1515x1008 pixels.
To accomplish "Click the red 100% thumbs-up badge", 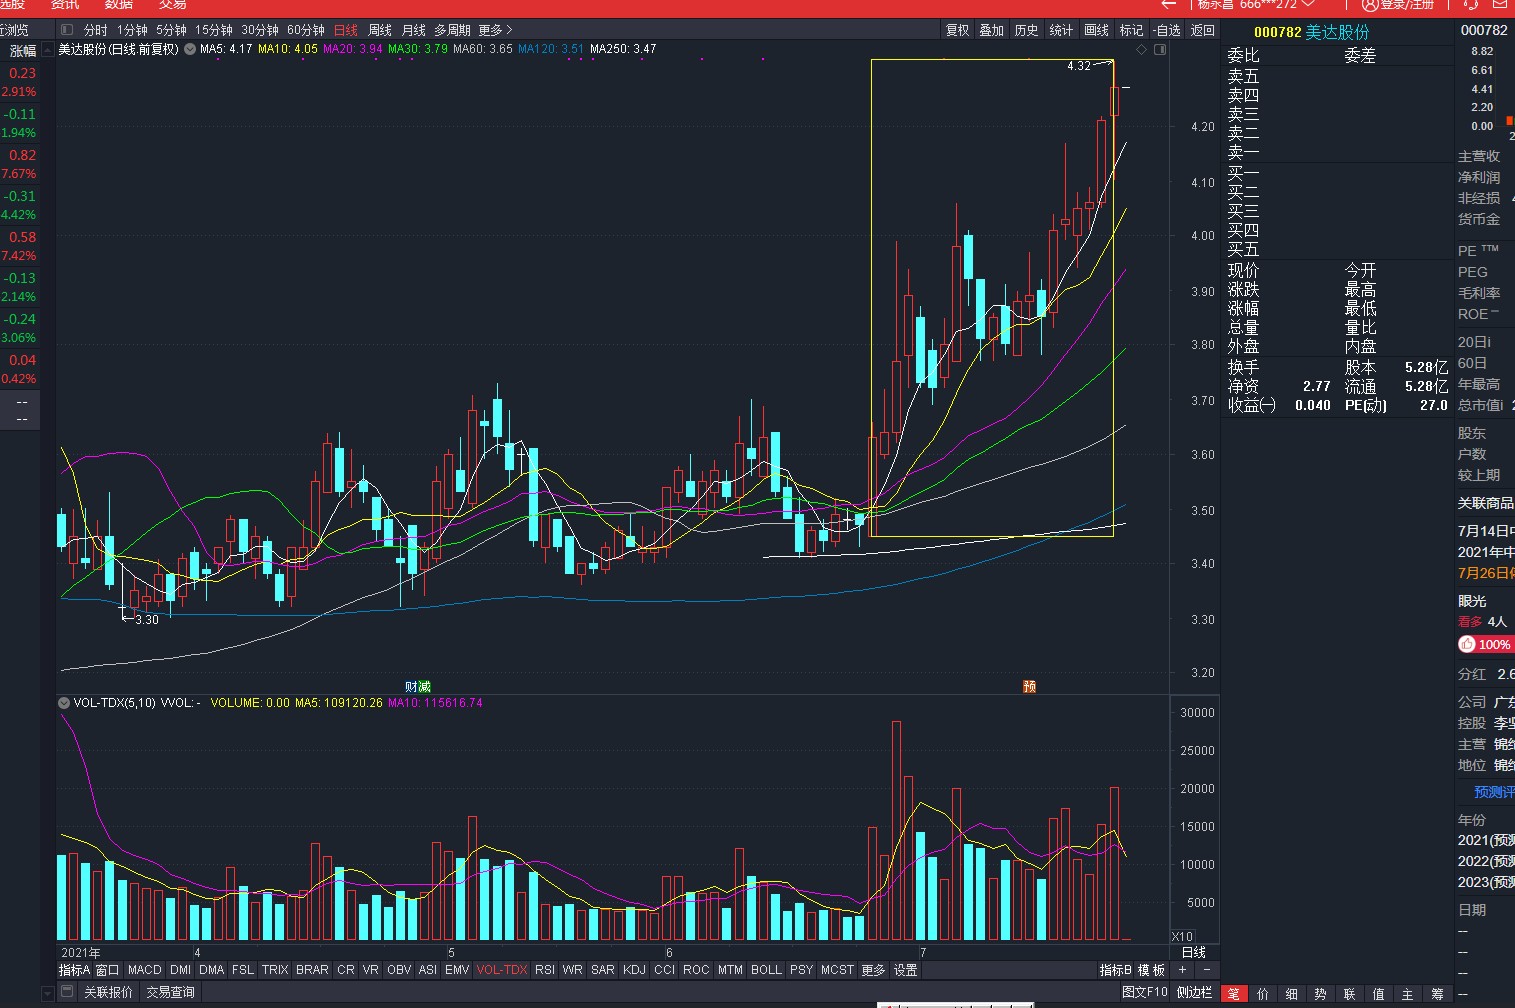I will coord(1486,644).
